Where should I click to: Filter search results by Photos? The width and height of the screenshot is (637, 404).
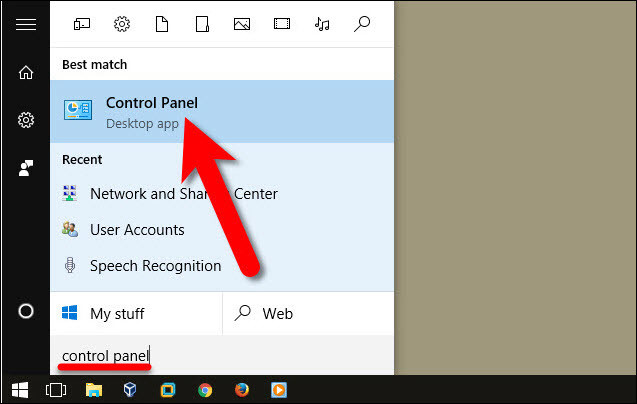[242, 24]
